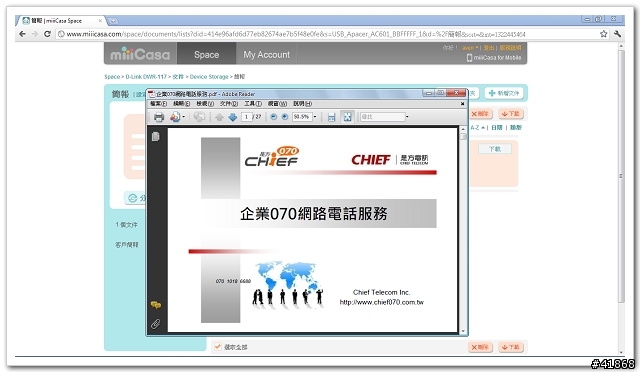This screenshot has width=640, height=372.
Task: Click the logout (登出) link
Action: (489, 48)
